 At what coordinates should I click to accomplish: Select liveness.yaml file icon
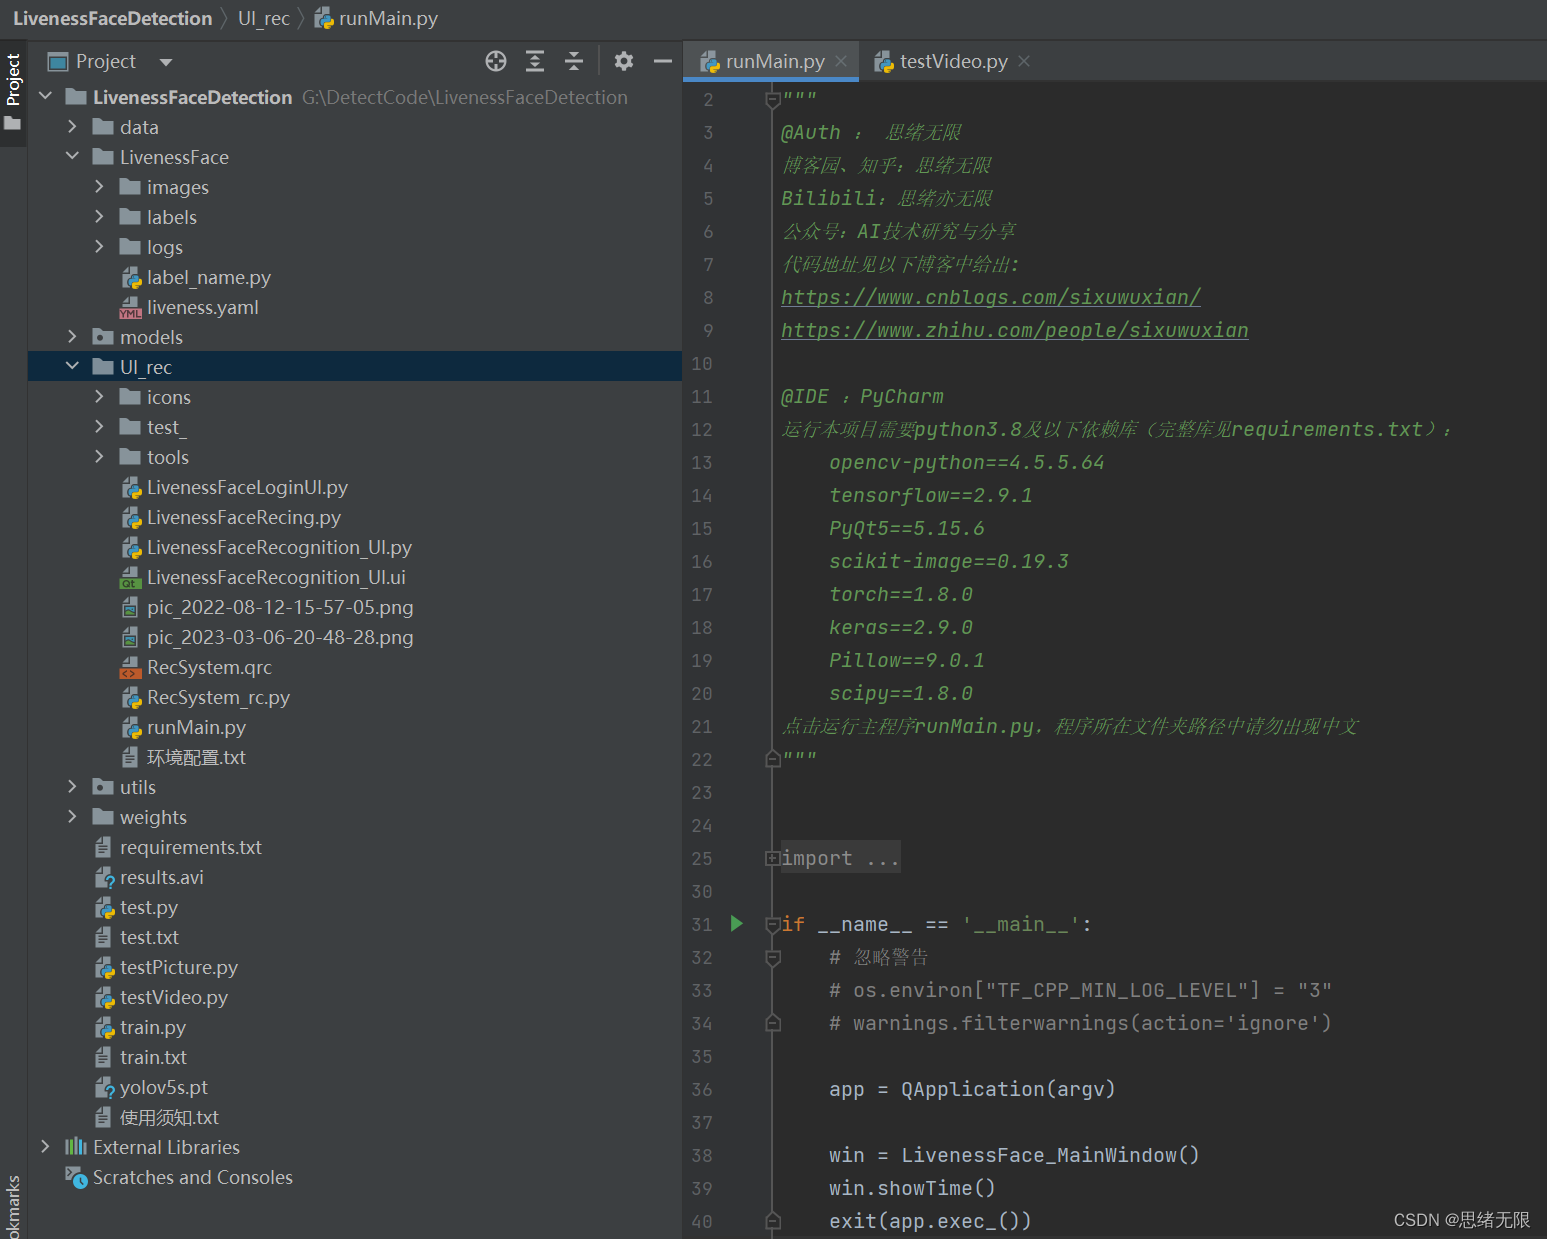click(131, 307)
